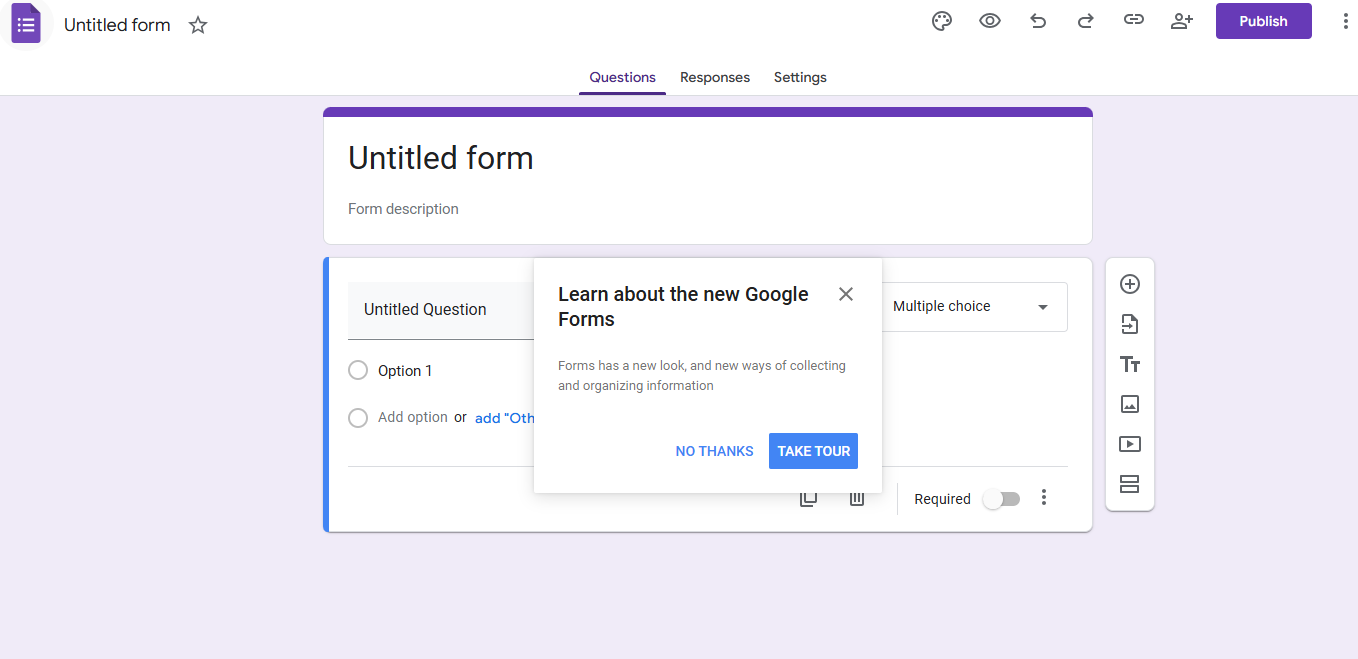Star the Untitled form
The image size is (1358, 659).
tap(197, 25)
